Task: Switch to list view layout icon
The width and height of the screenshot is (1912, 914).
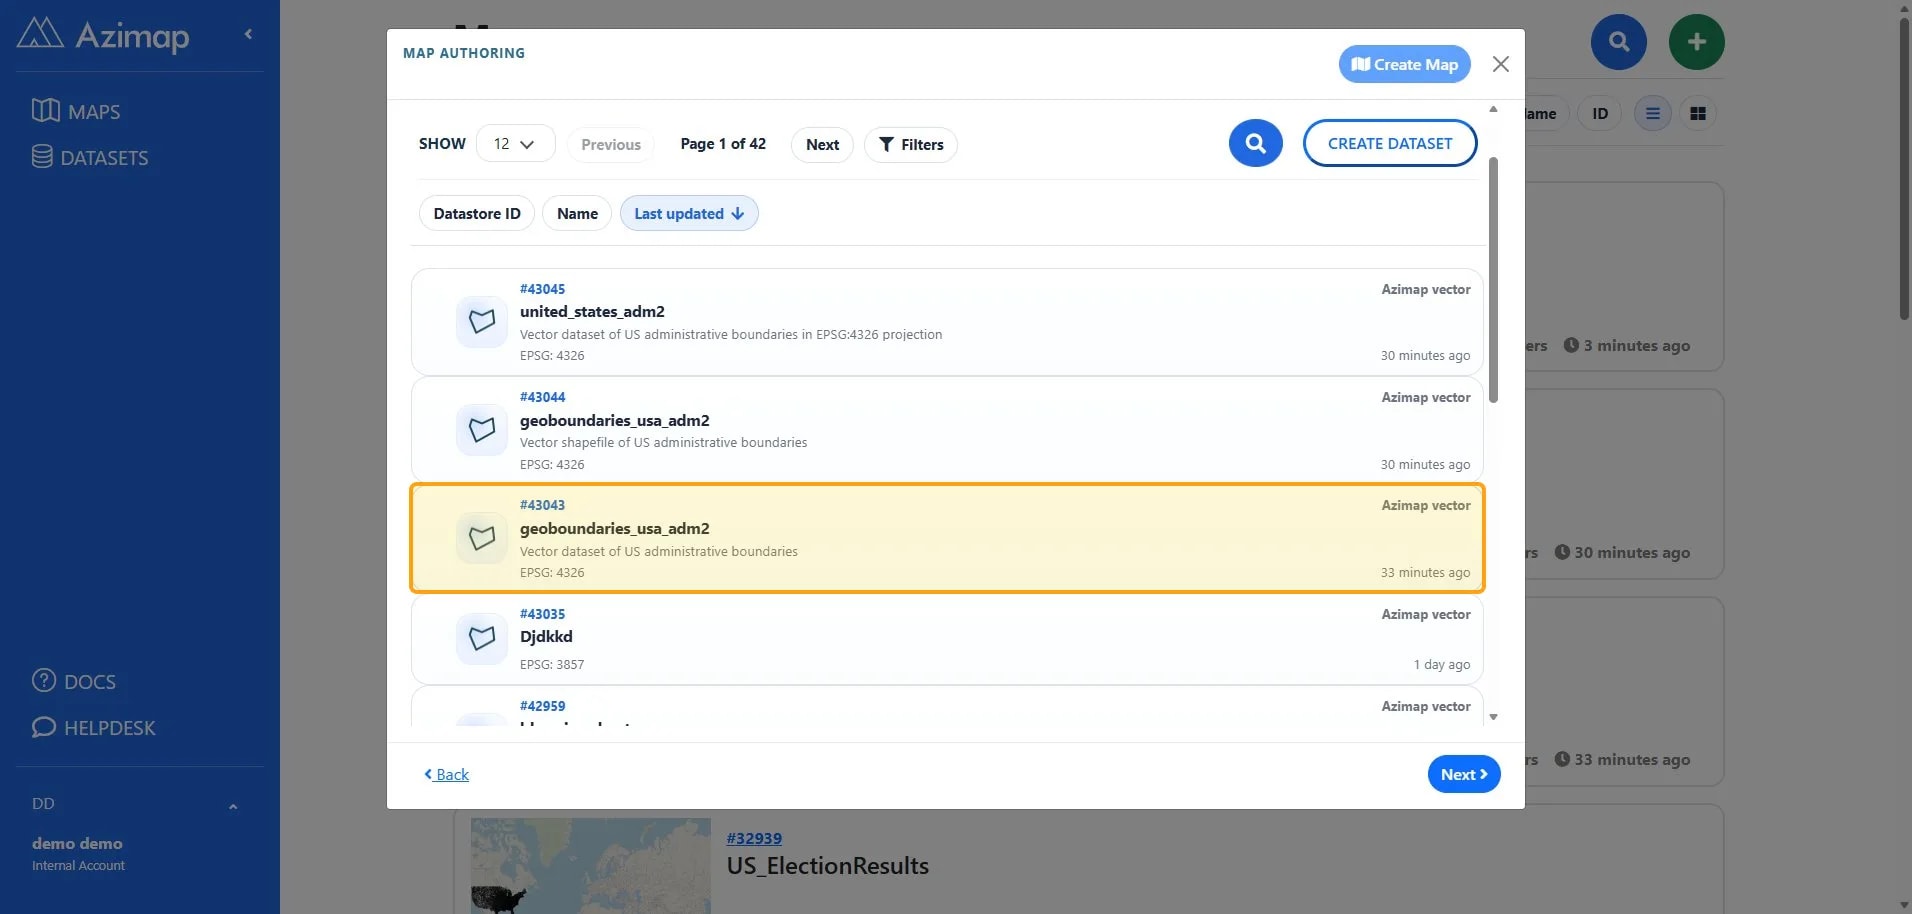Action: pos(1652,114)
